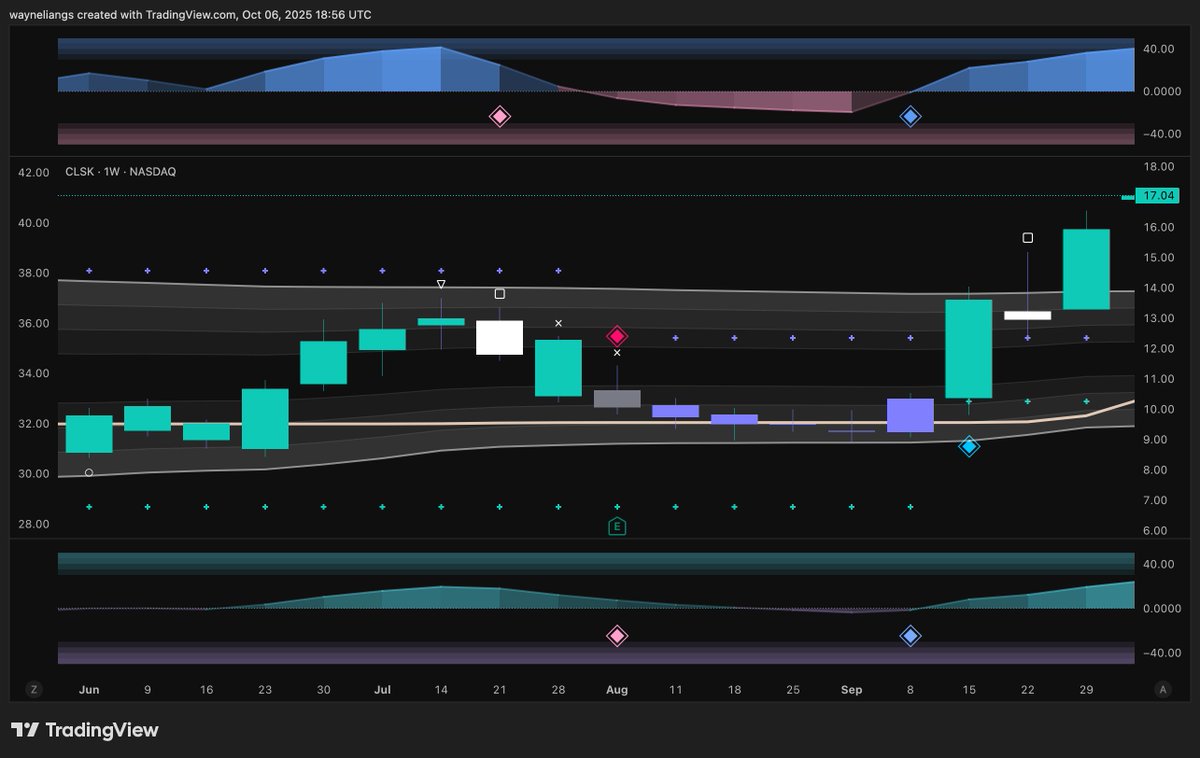Select the purple Sep 8 weekly candle
This screenshot has width=1200, height=758.
click(910, 415)
